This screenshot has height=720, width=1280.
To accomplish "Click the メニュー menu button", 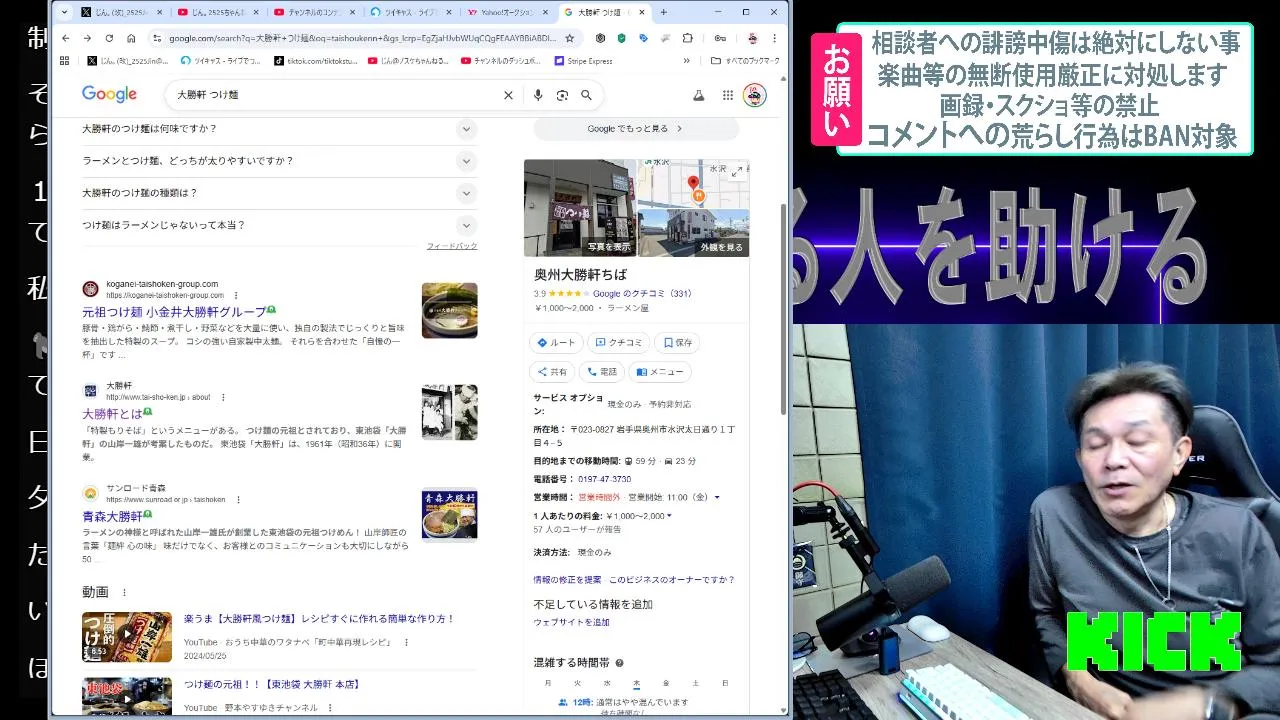I will coord(660,371).
